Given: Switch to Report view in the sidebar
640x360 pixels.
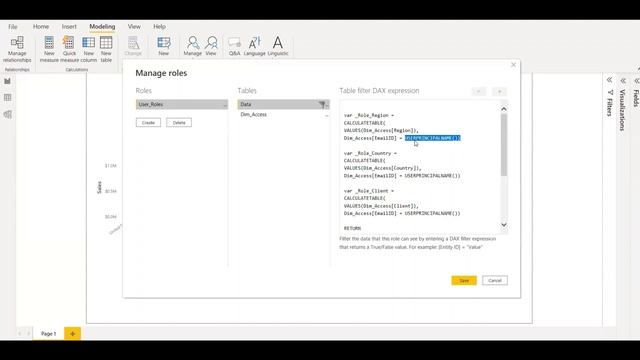Looking at the screenshot, I should (x=7, y=81).
